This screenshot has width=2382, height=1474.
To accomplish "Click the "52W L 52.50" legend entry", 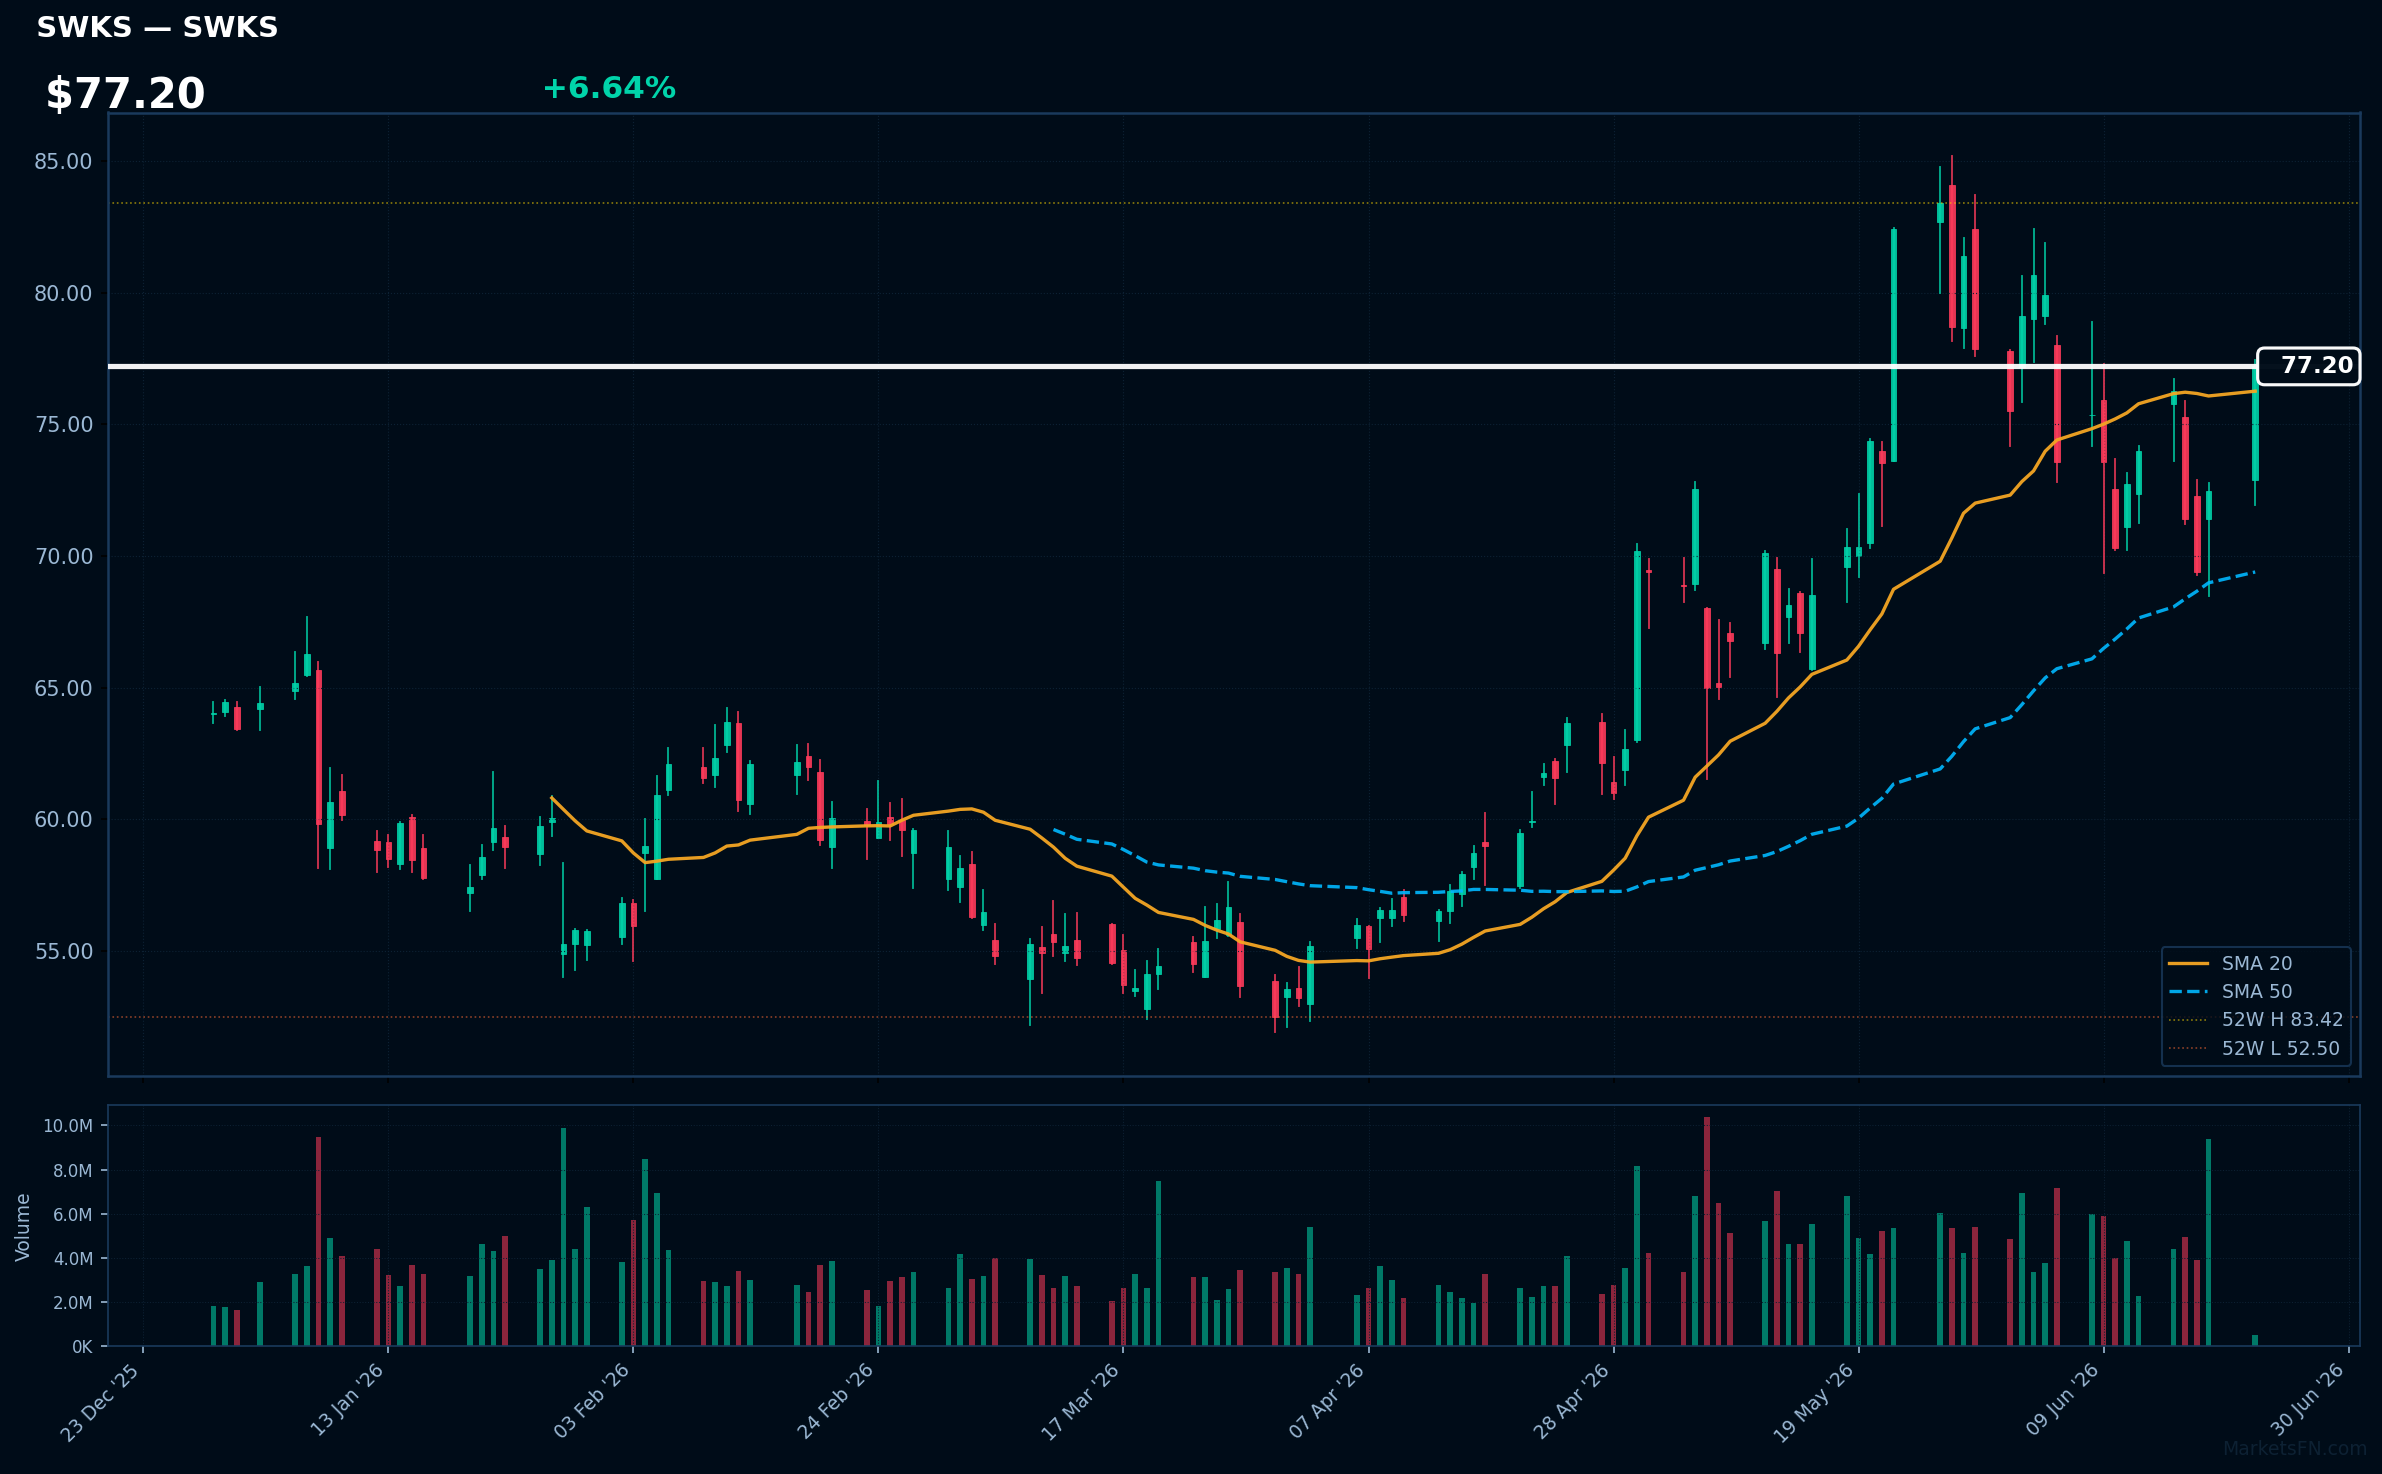I will click(x=2255, y=1048).
